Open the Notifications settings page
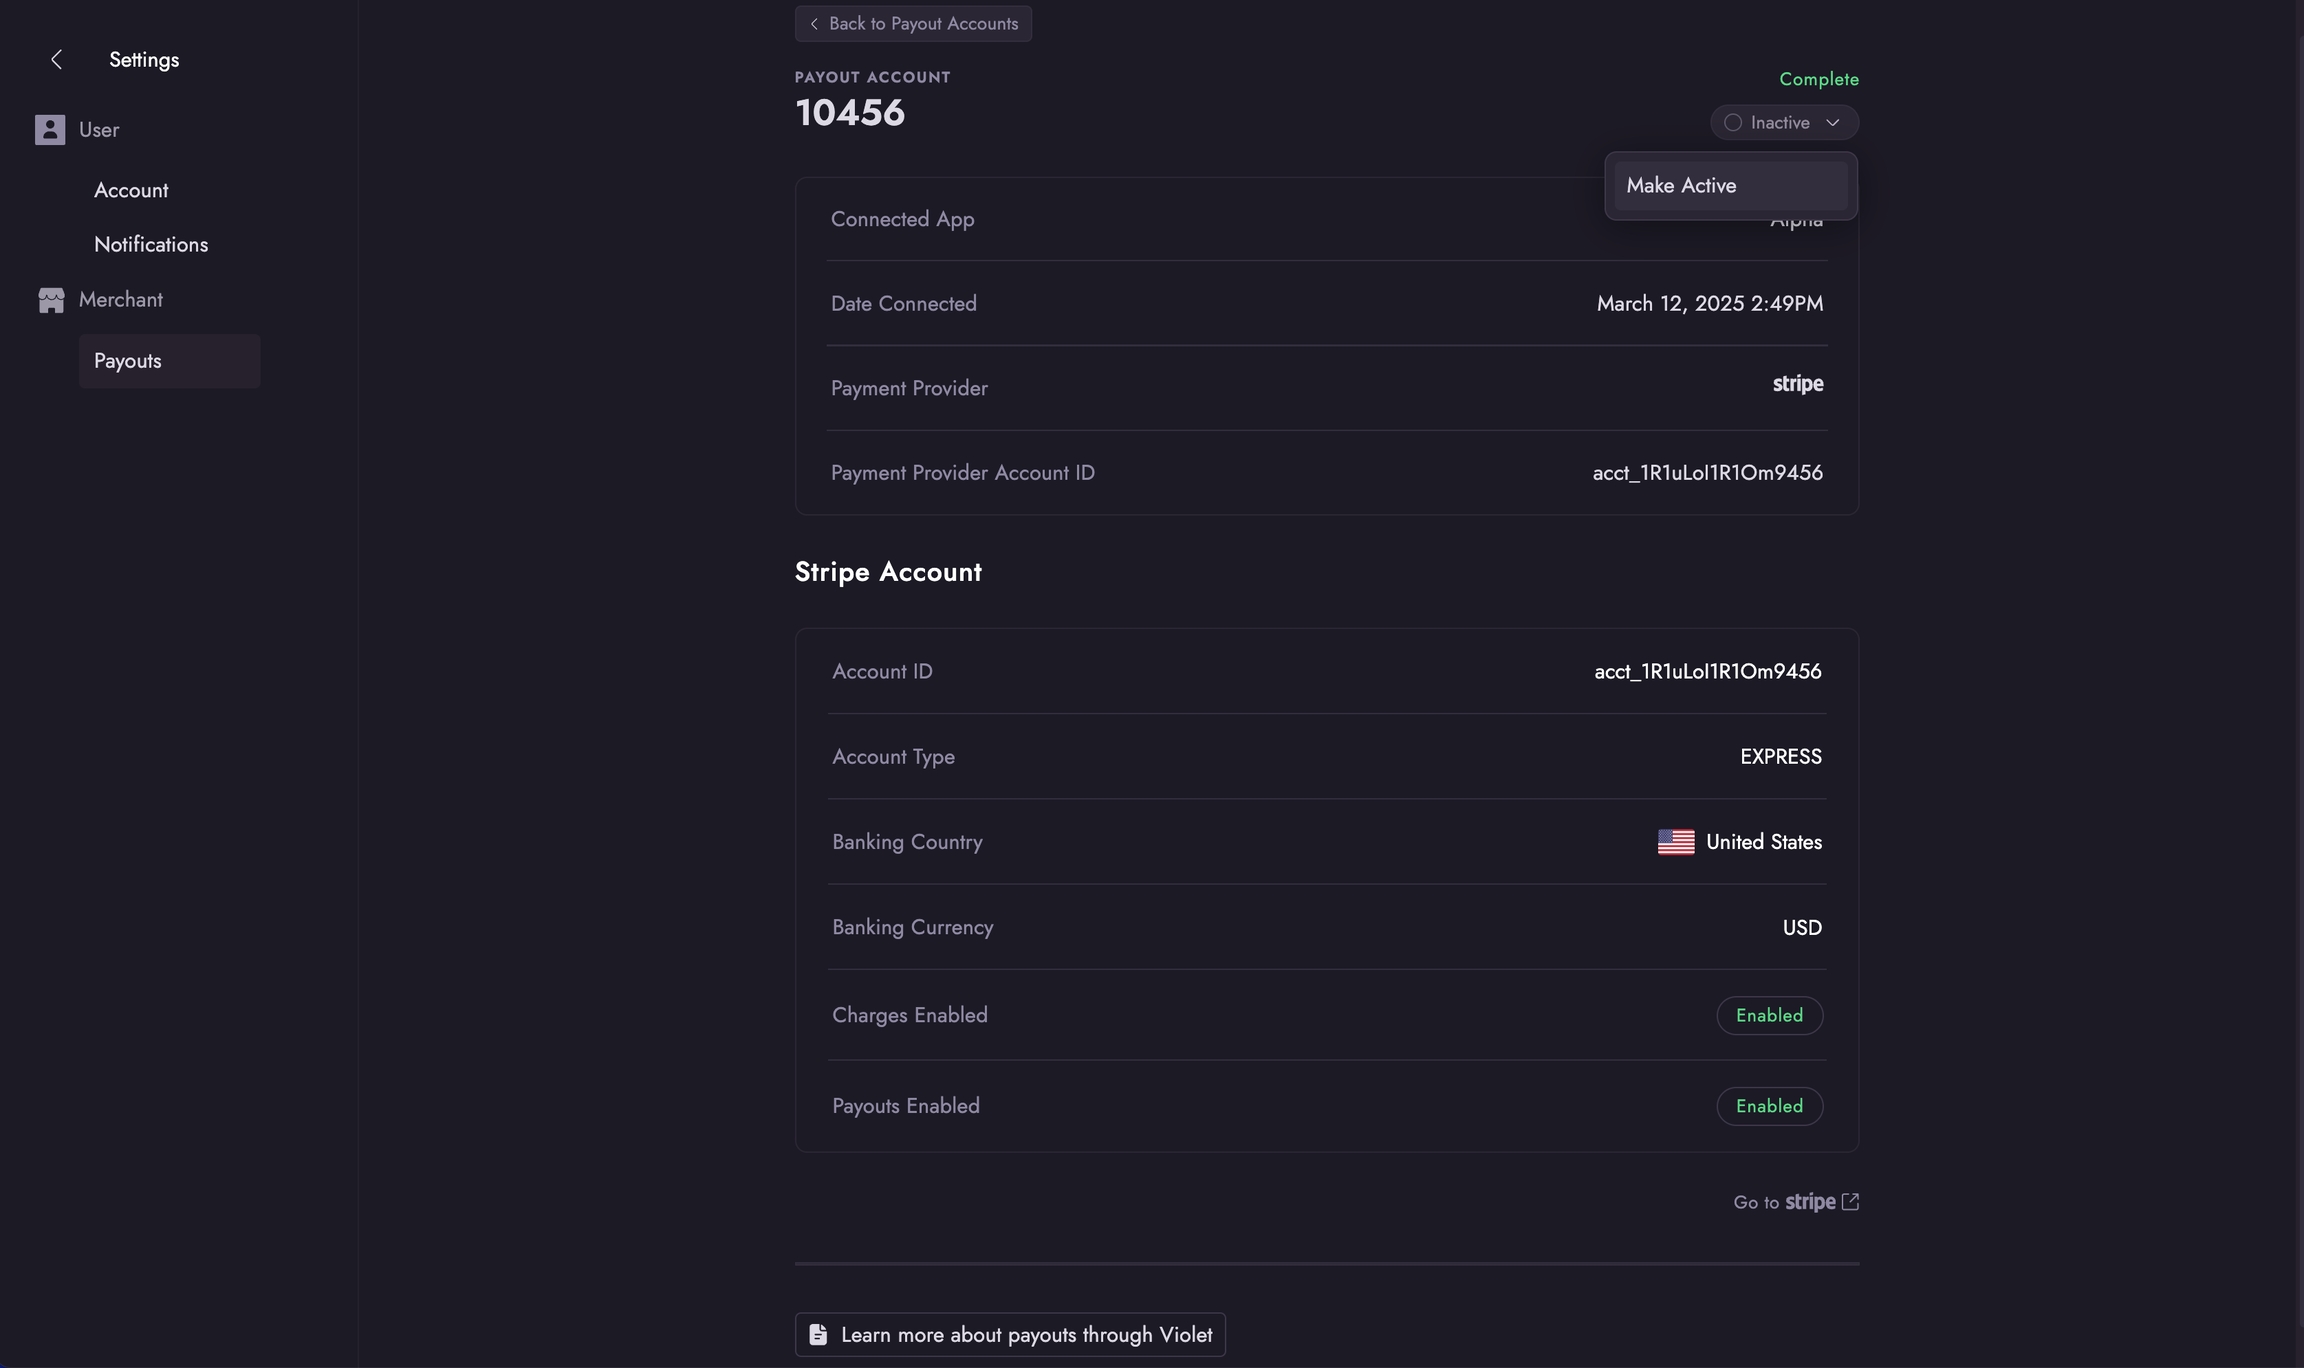 point(151,245)
